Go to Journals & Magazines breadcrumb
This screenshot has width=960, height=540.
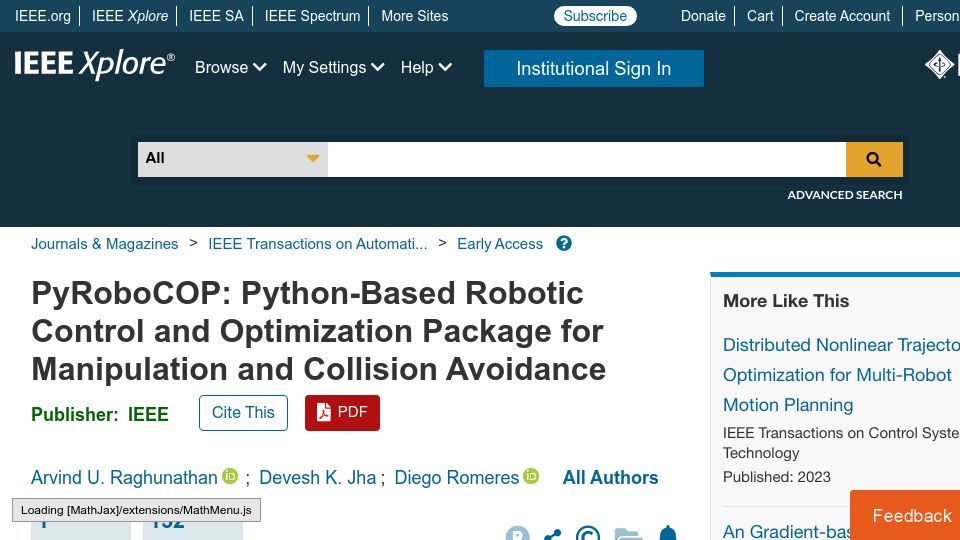tap(105, 244)
